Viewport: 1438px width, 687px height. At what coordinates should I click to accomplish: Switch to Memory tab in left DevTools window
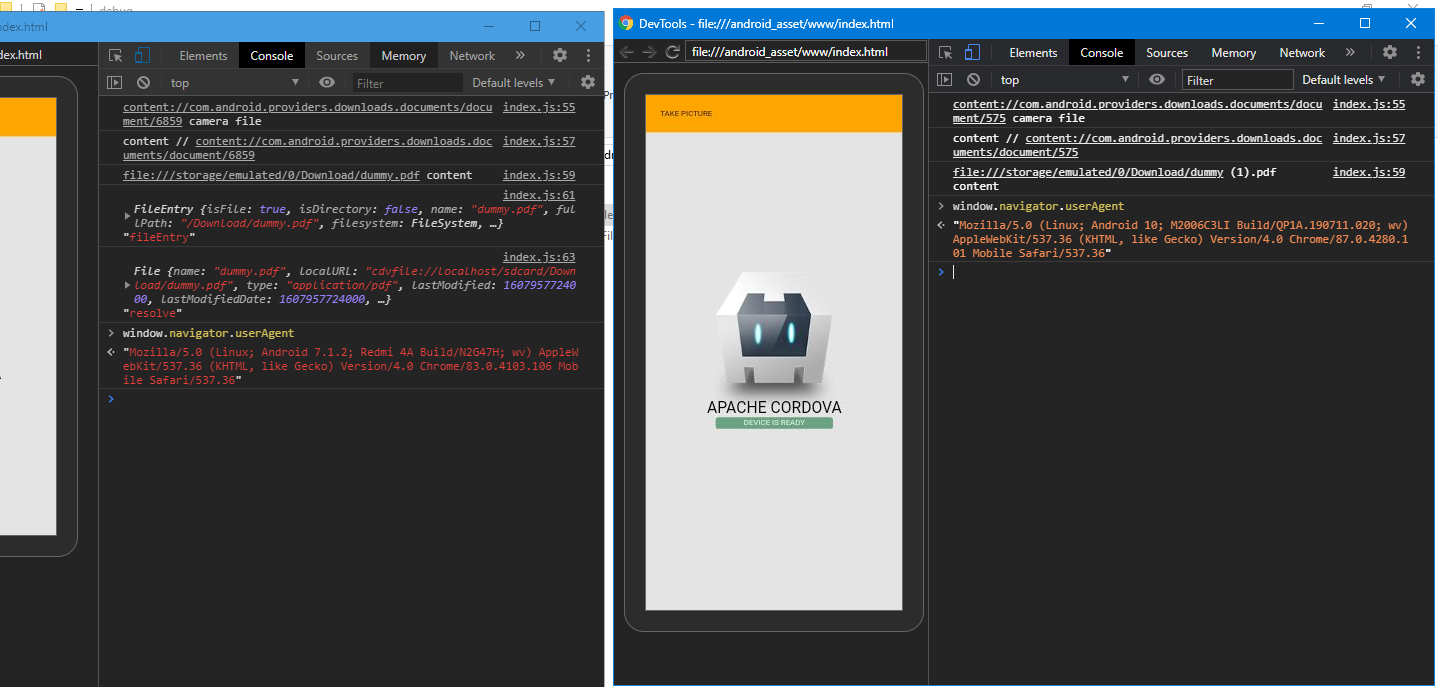pos(403,56)
